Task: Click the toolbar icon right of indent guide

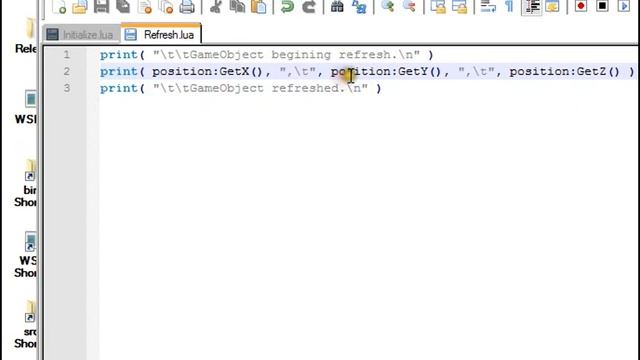Action: pyautogui.click(x=552, y=7)
